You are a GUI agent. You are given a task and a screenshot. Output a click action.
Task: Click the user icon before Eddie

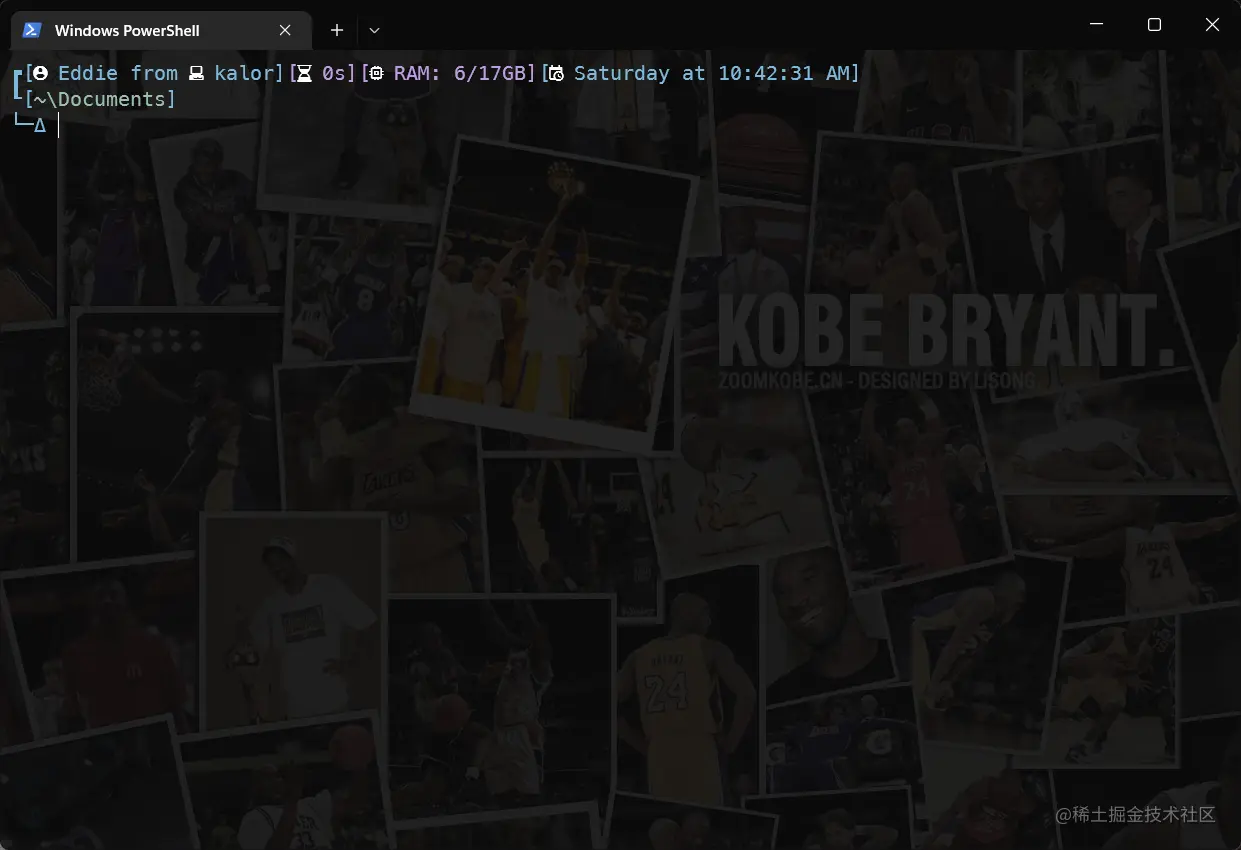tap(42, 73)
